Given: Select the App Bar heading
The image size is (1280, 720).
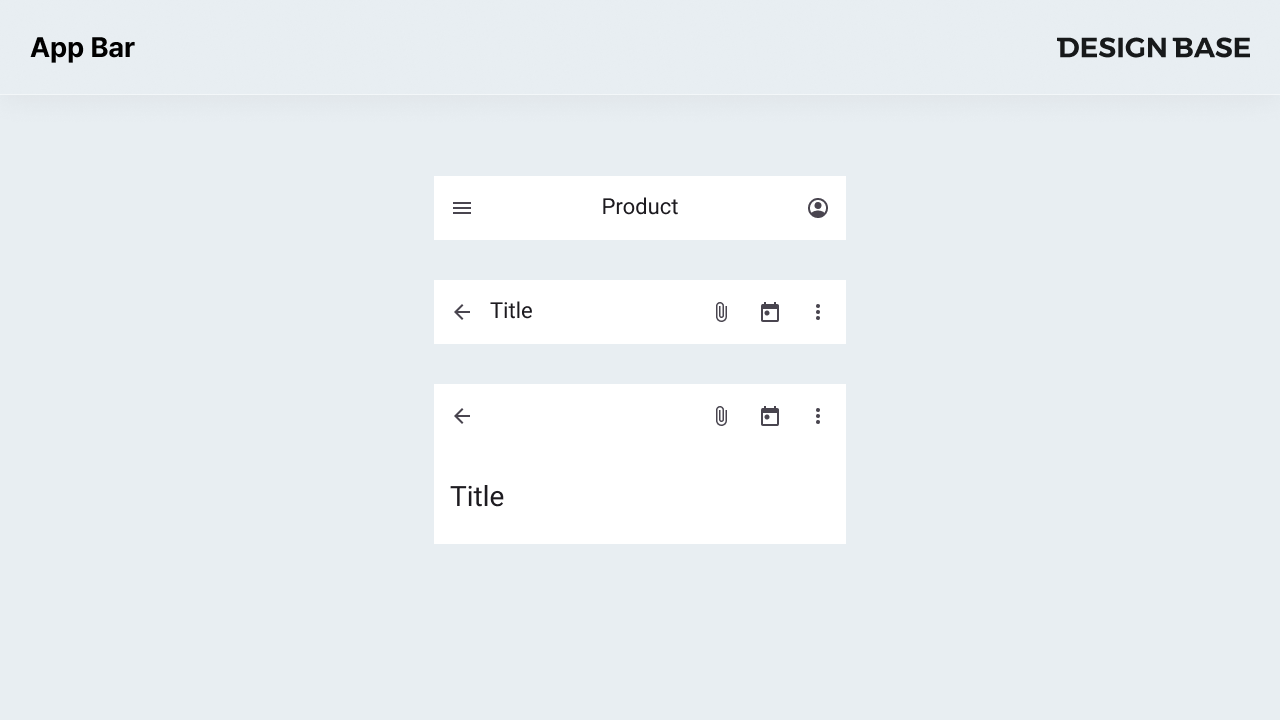Looking at the screenshot, I should tap(83, 47).
